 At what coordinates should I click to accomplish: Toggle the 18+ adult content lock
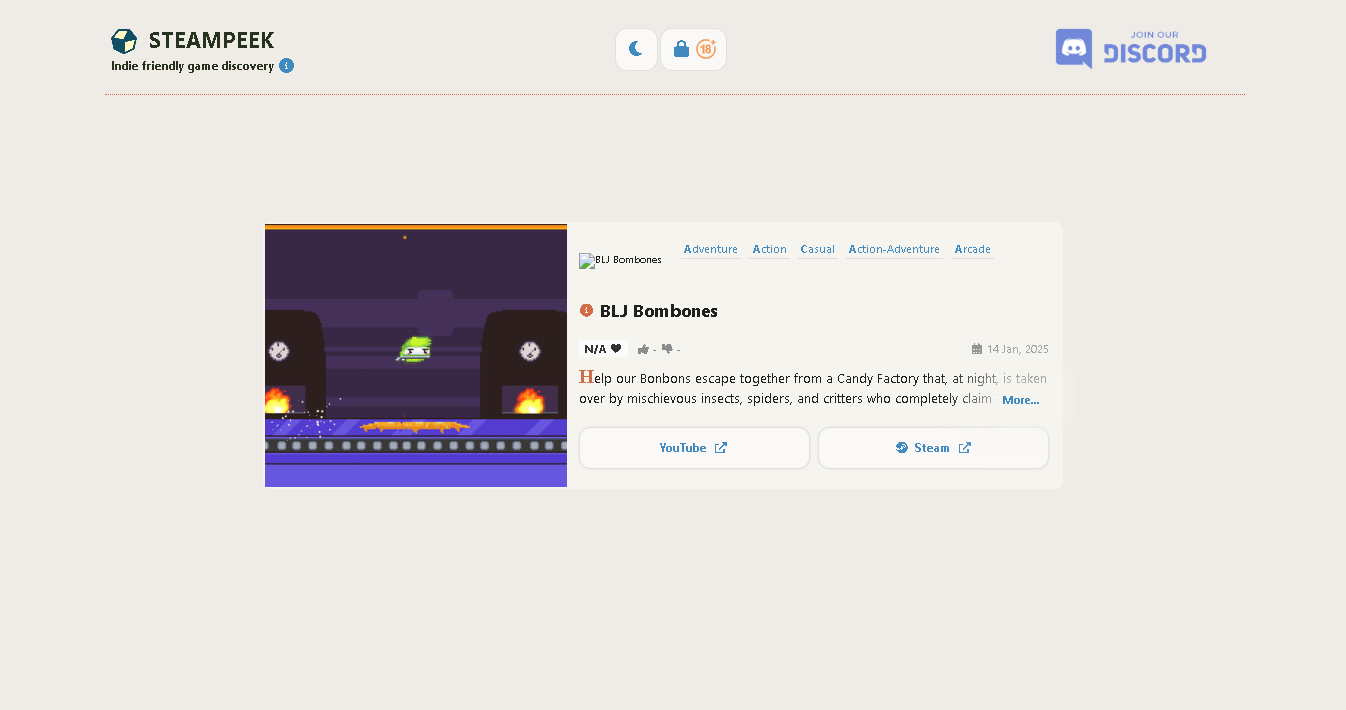coord(694,49)
